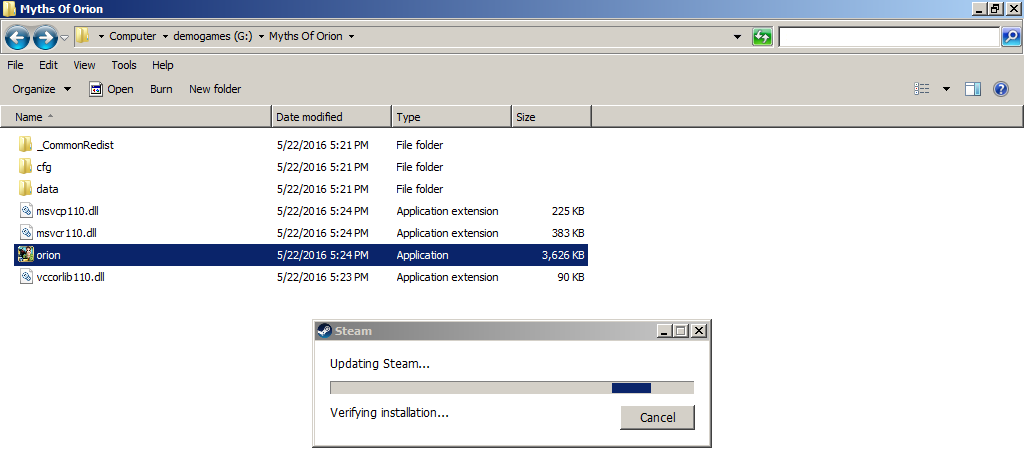Open the Tools menu
This screenshot has width=1024, height=452.
pos(124,65)
